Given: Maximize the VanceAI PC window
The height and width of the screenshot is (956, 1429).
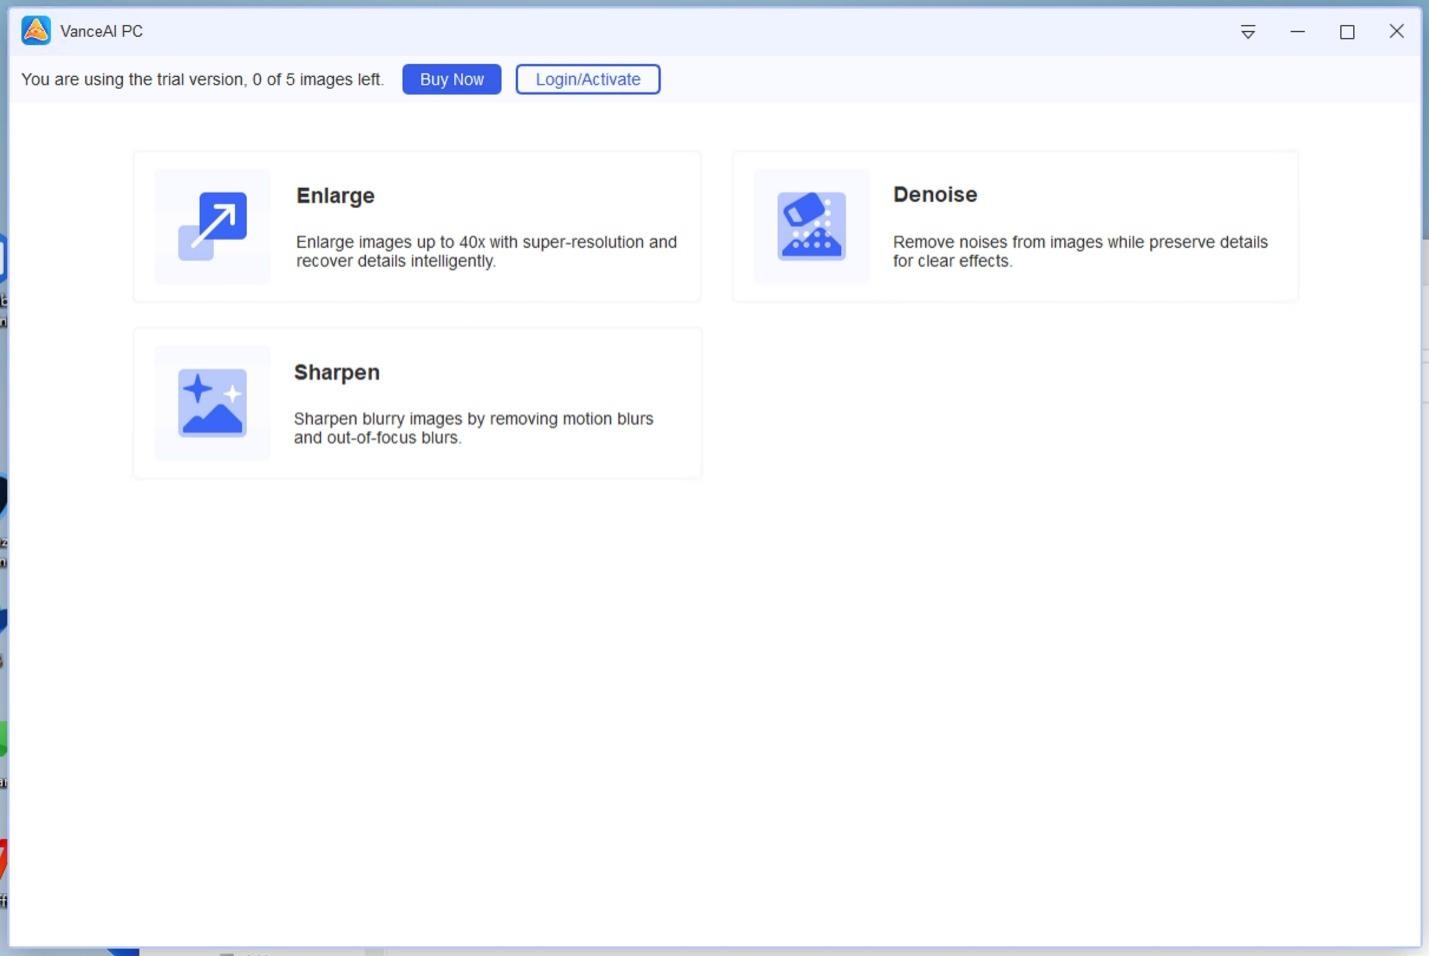Looking at the screenshot, I should coord(1346,32).
